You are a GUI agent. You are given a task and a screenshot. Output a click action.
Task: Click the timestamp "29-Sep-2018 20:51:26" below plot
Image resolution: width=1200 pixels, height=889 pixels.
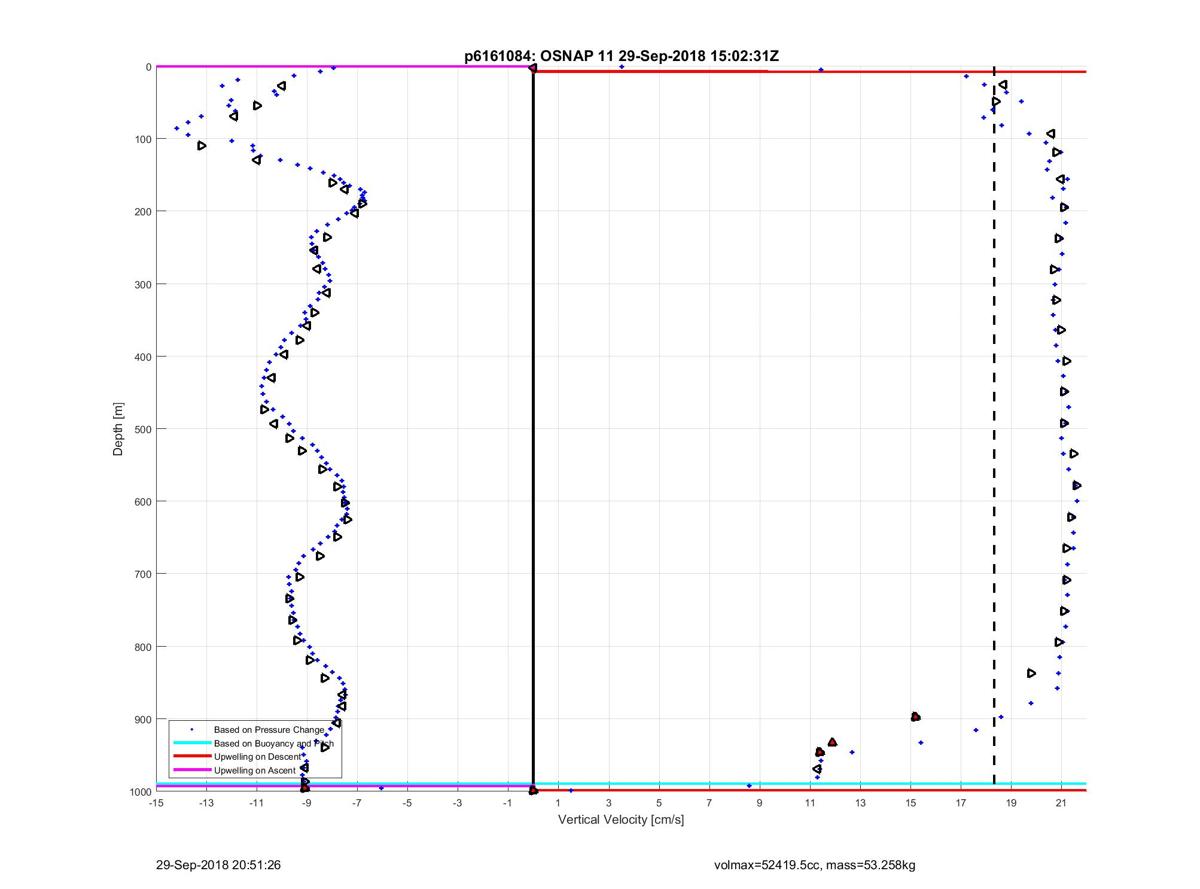[218, 864]
